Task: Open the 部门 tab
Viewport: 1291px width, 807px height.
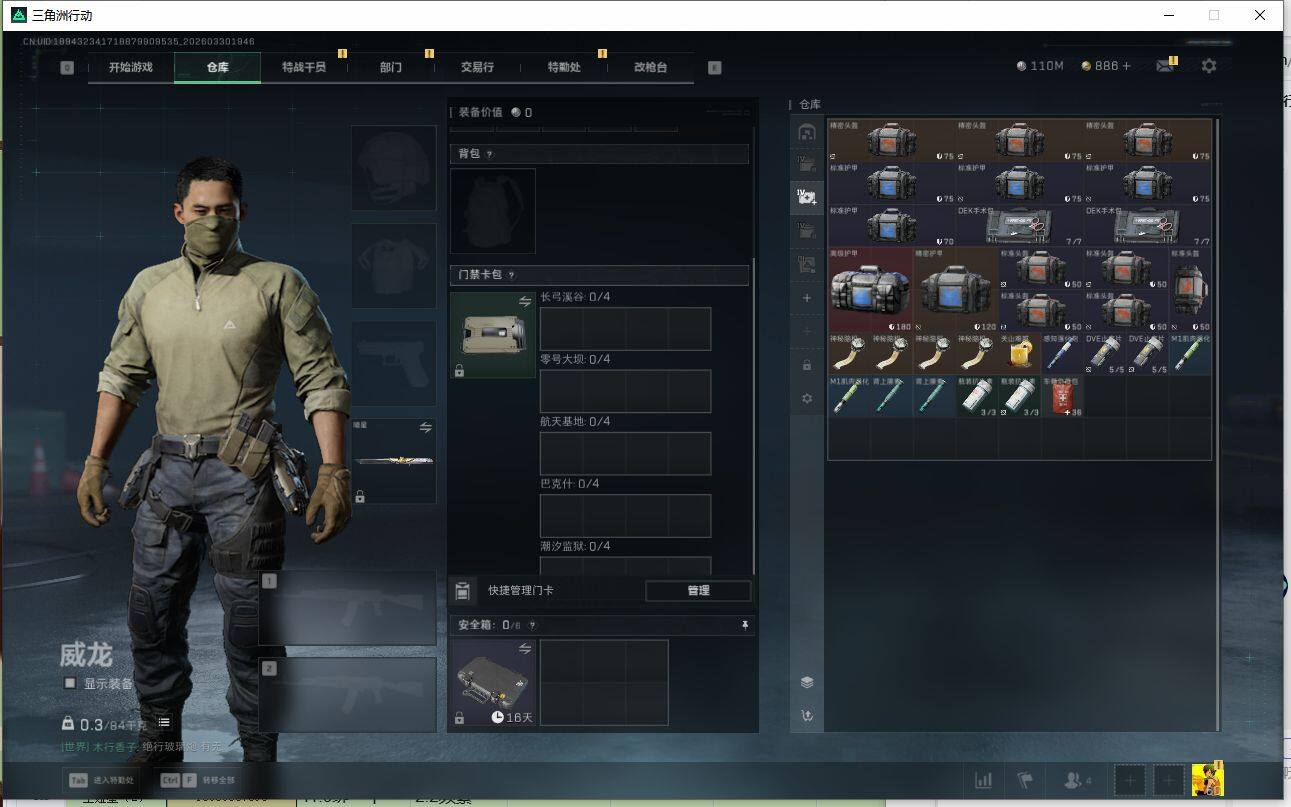Action: coord(391,67)
